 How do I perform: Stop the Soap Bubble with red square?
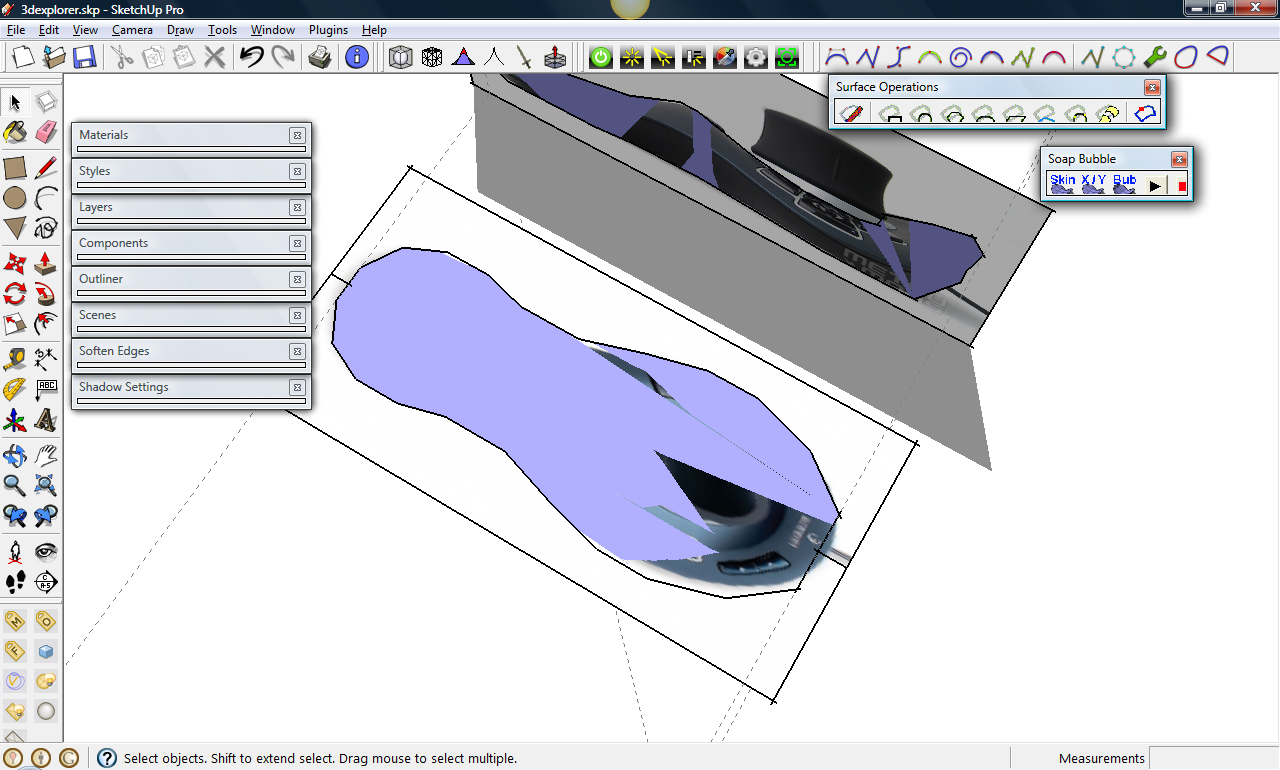1181,186
